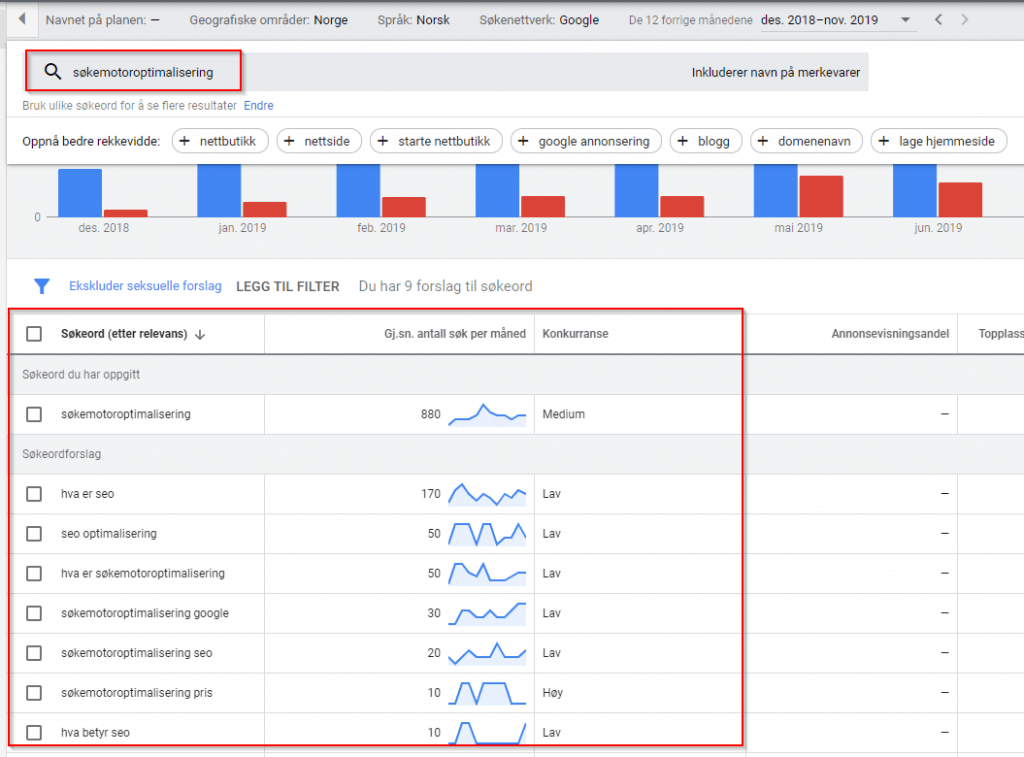The image size is (1024, 757).
Task: Sort by Annonsevisningsandel column header
Action: (890, 334)
